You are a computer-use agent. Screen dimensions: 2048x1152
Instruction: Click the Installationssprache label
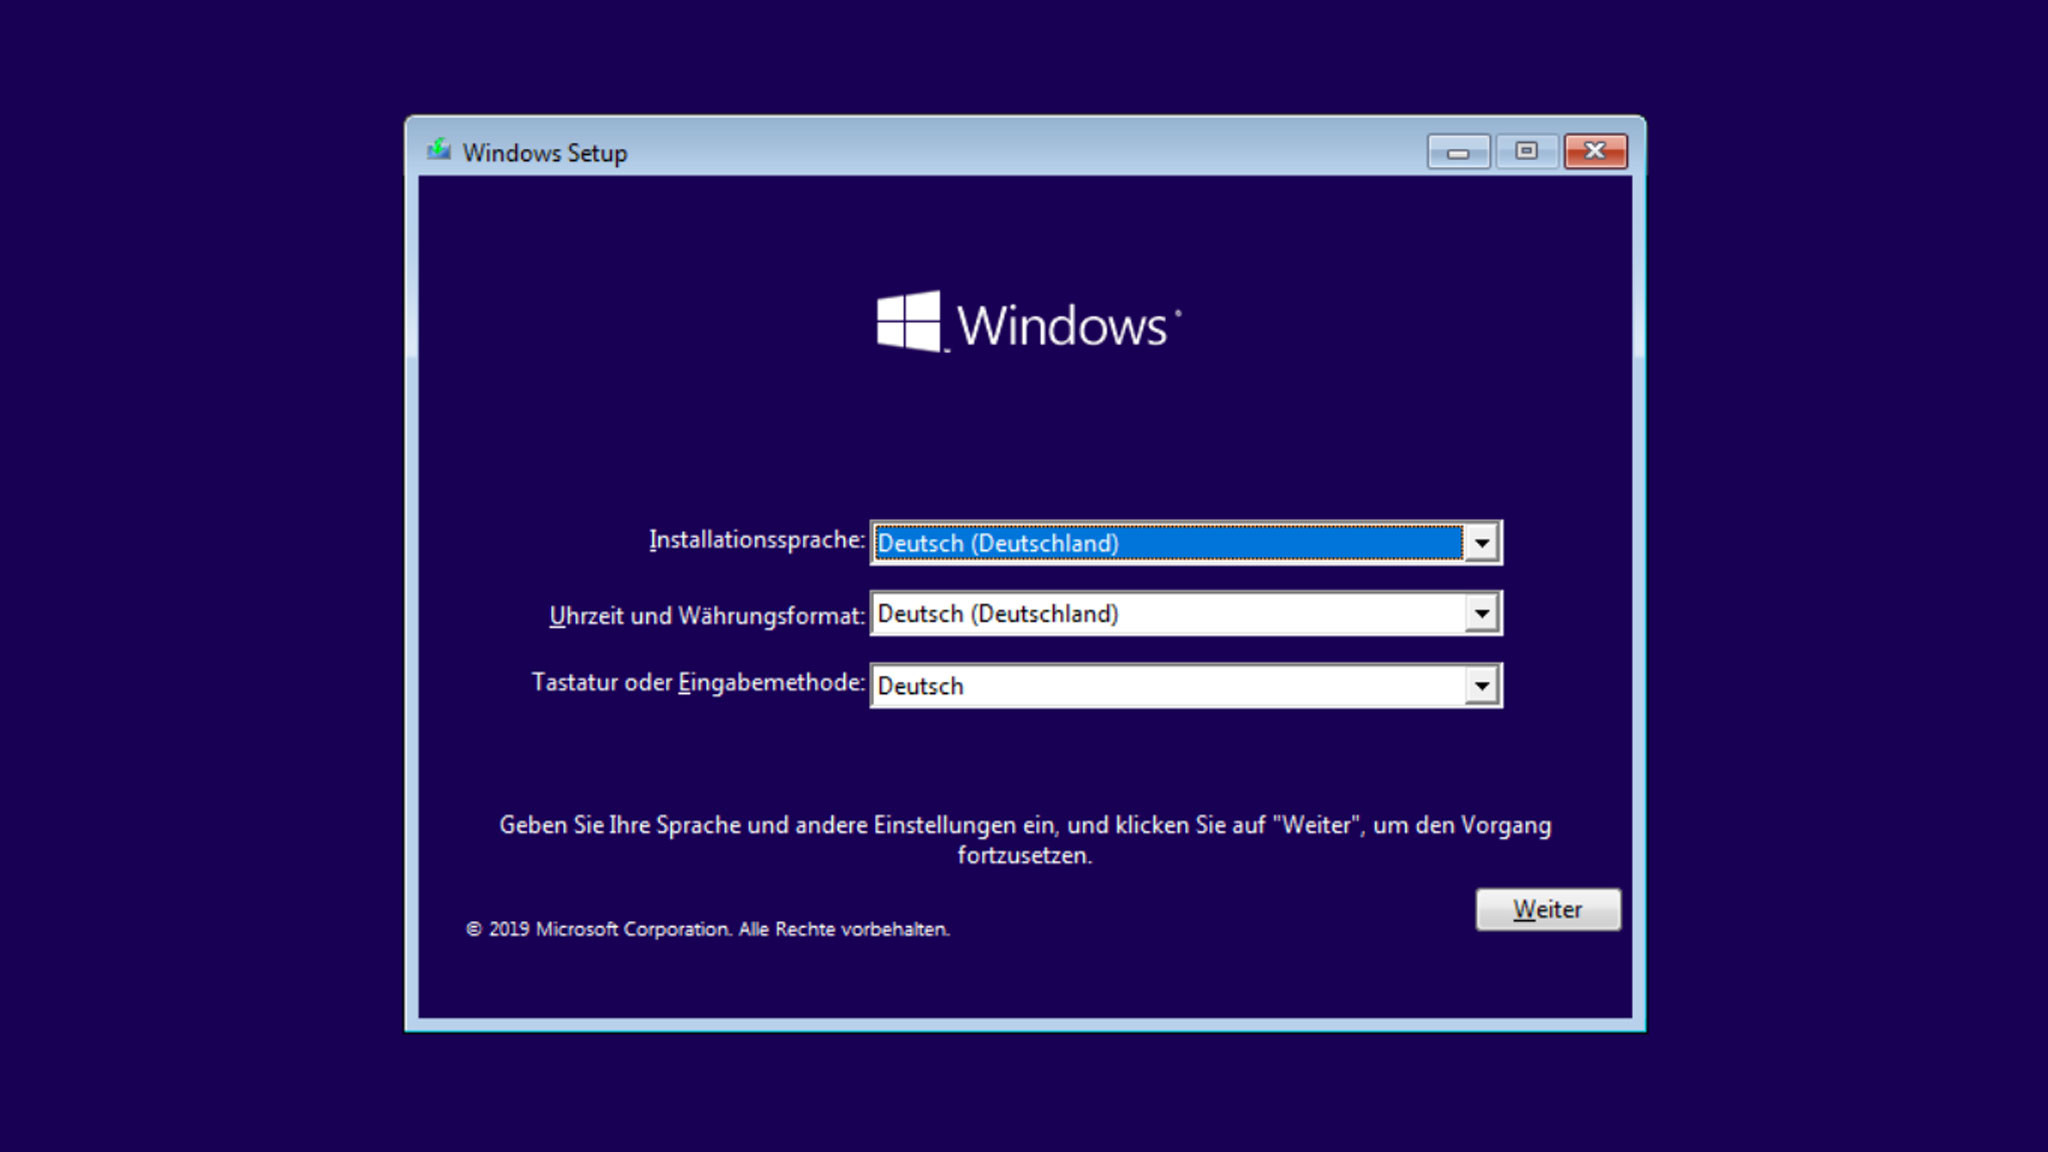pyautogui.click(x=757, y=542)
